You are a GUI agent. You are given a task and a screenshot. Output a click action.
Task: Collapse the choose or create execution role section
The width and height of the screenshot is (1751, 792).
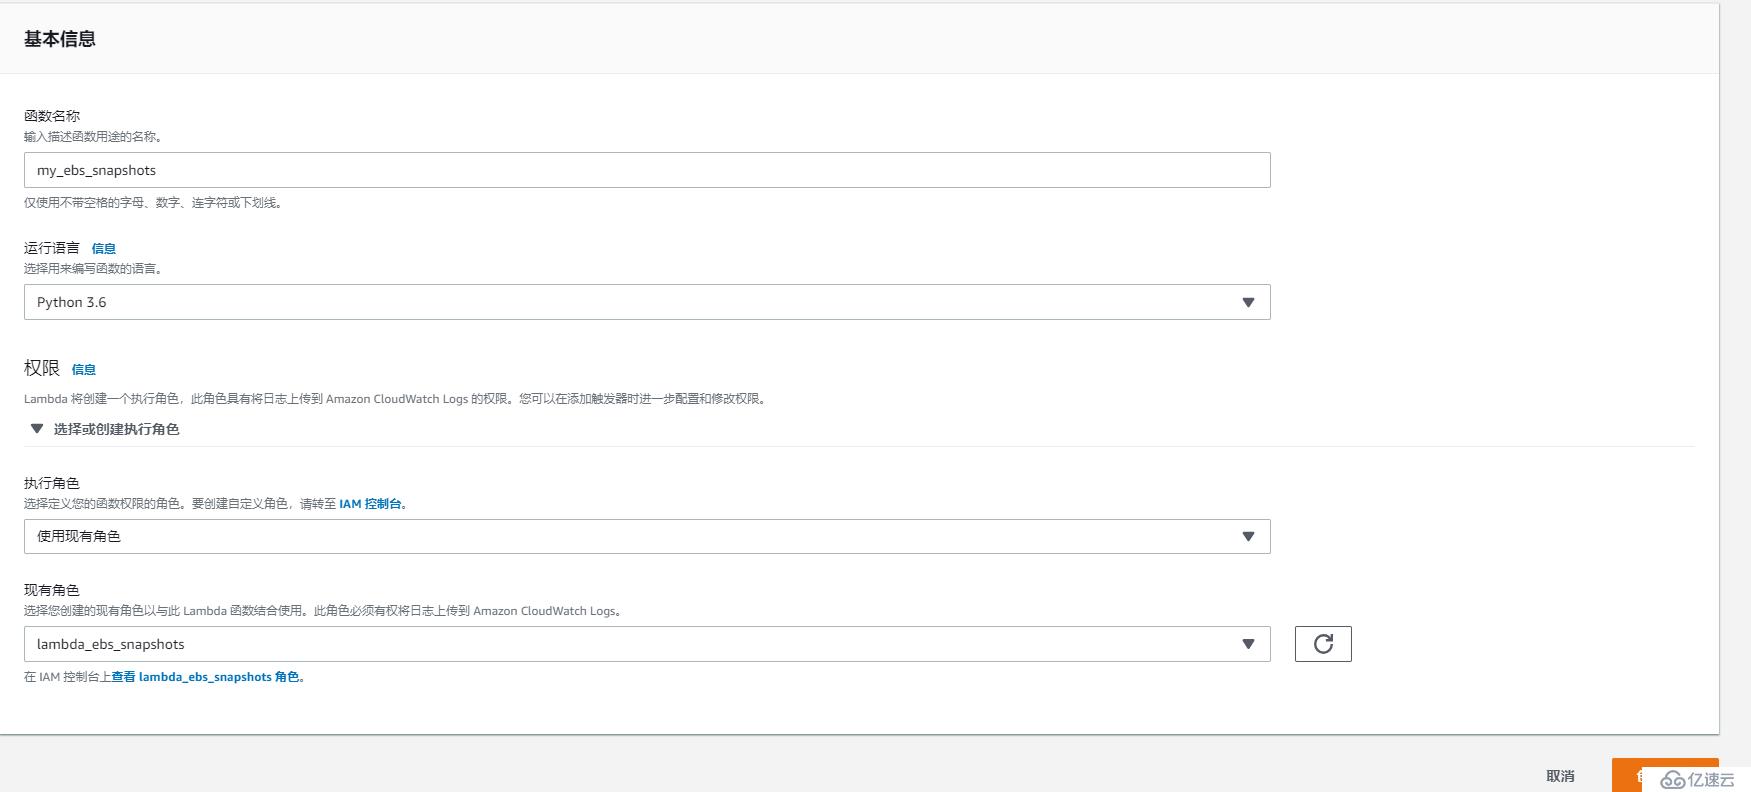(105, 429)
